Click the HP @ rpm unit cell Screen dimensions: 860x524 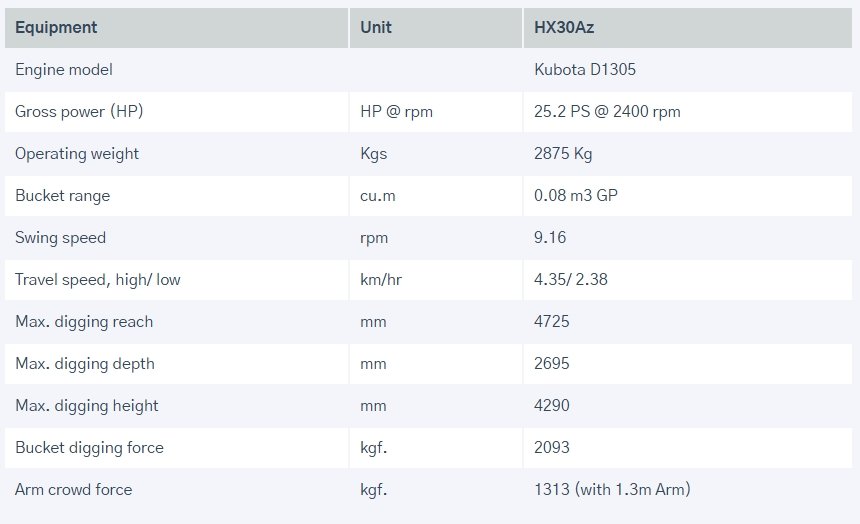pos(396,112)
